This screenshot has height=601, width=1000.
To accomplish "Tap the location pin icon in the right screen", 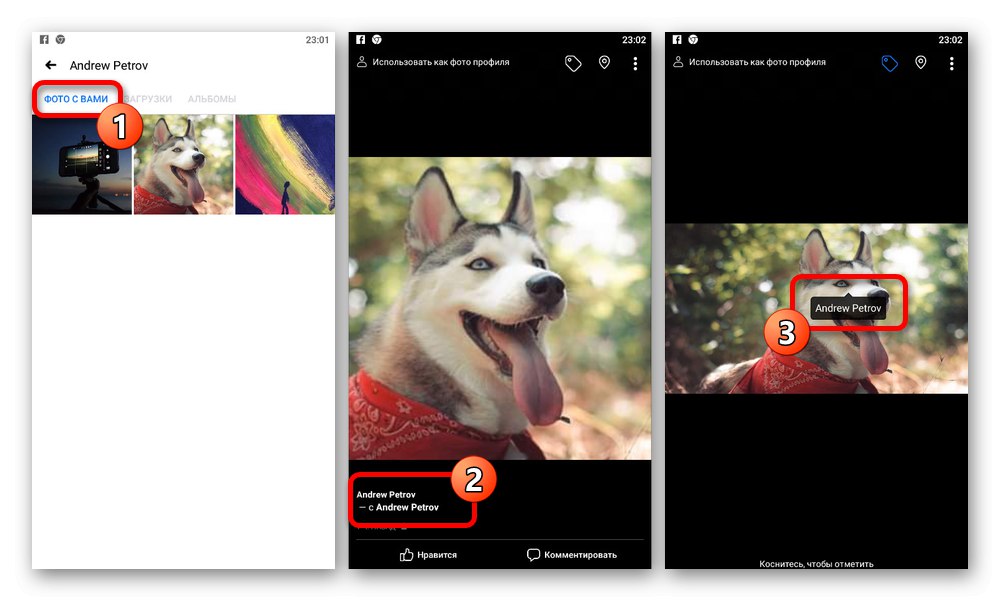I will pos(920,63).
